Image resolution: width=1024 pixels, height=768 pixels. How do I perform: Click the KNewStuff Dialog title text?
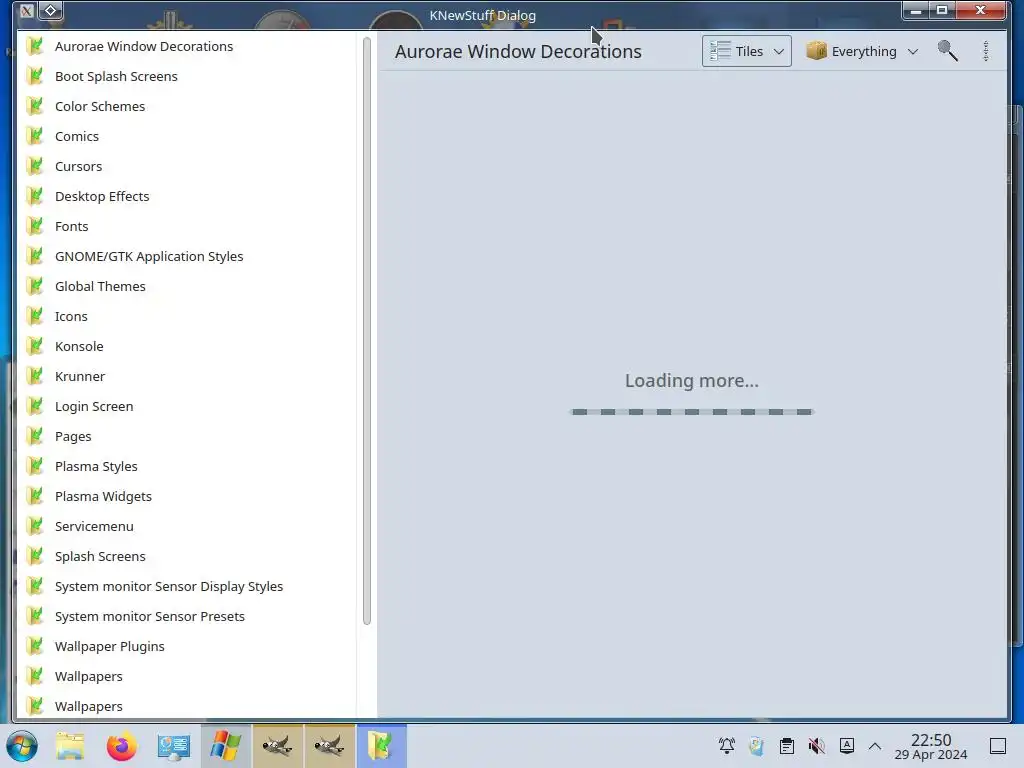point(483,15)
